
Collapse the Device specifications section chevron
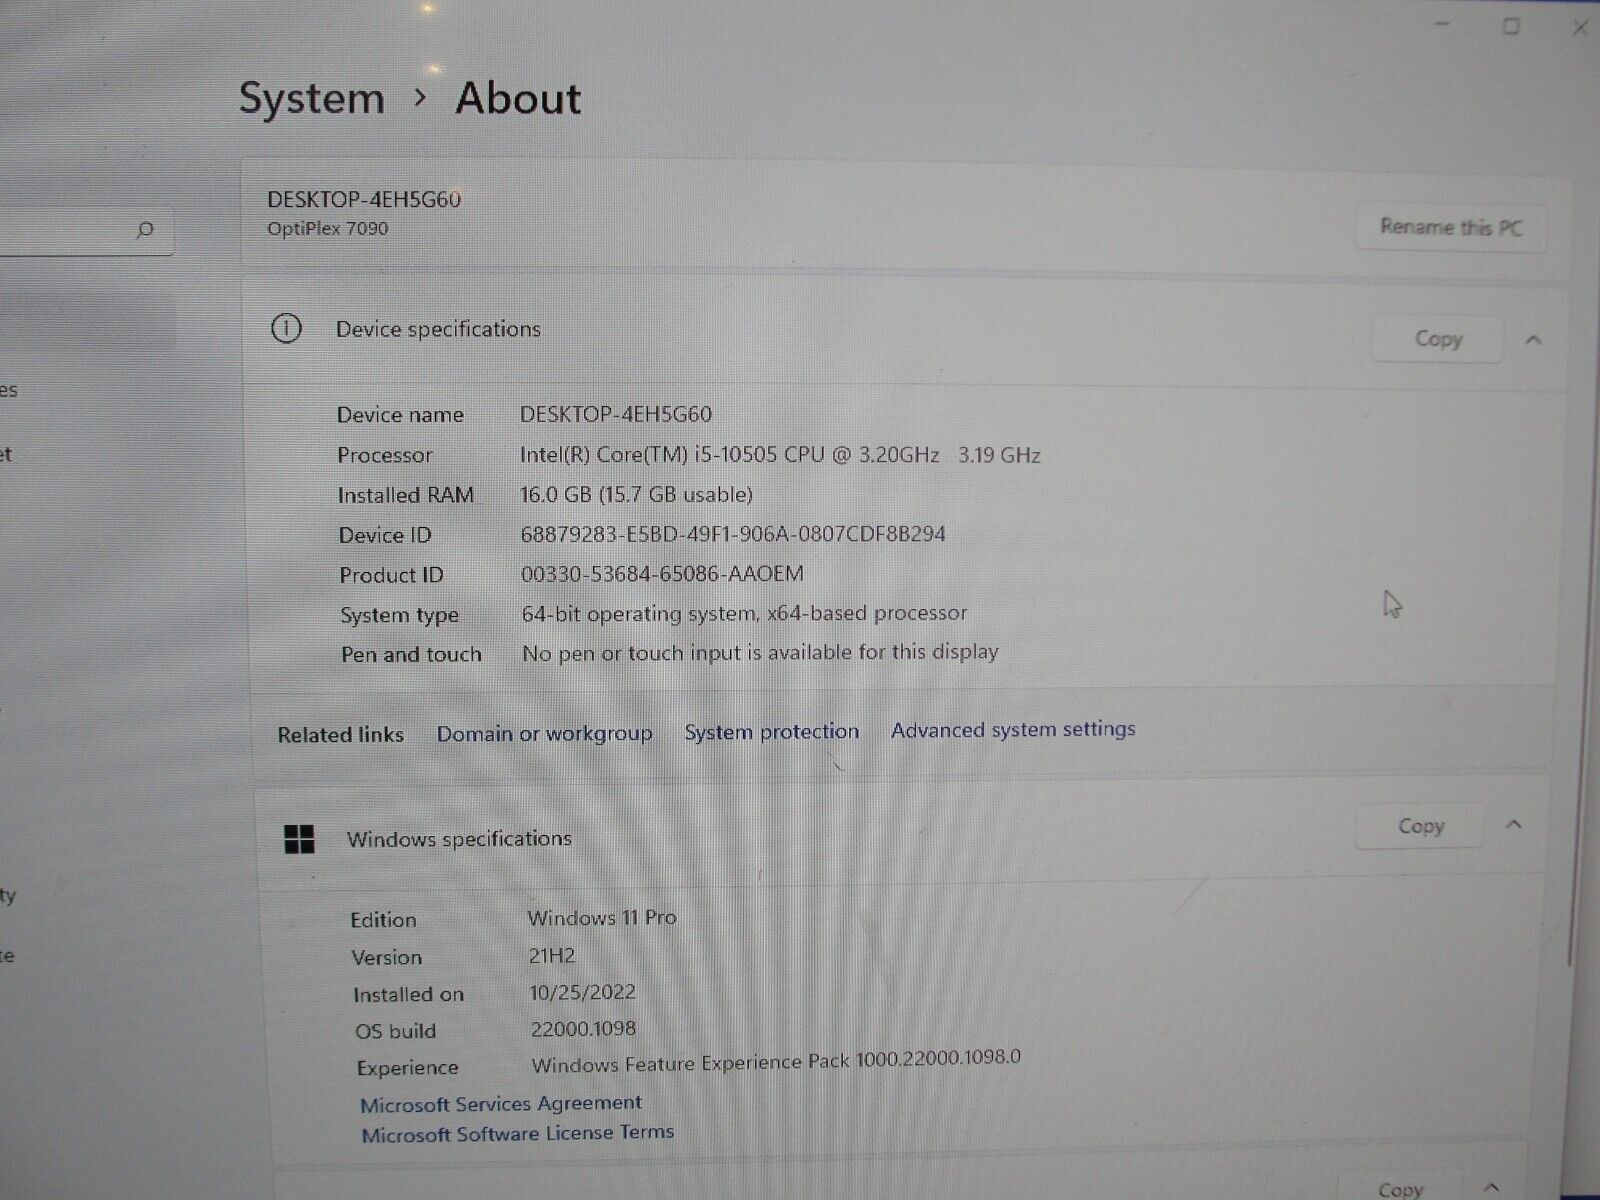click(x=1533, y=340)
